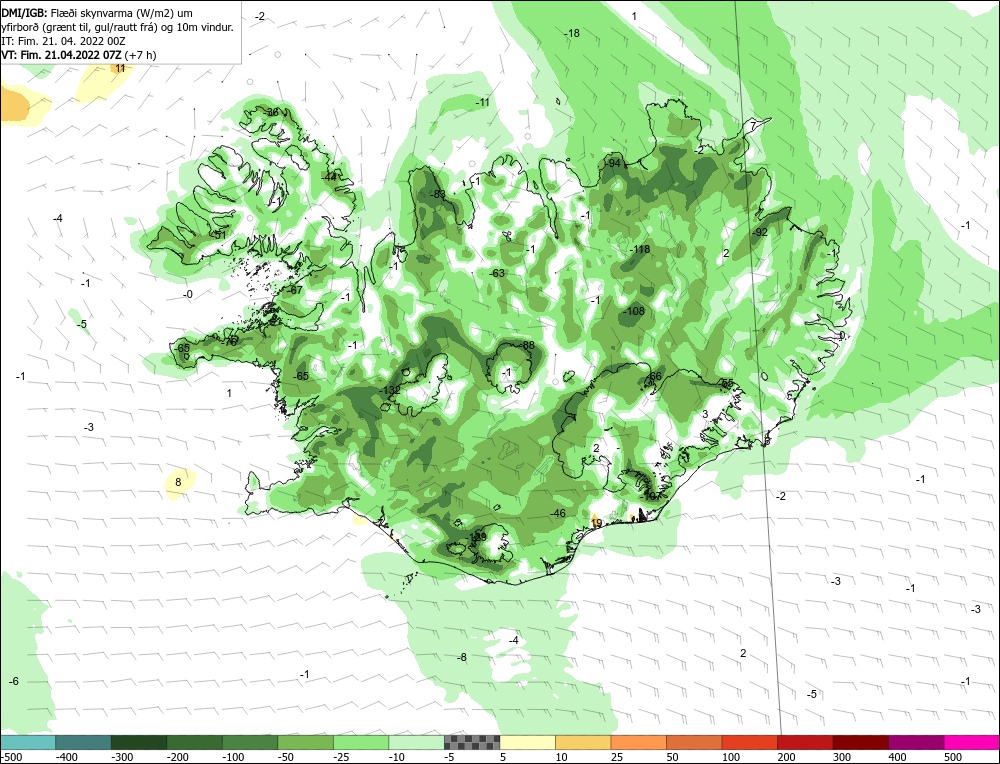
Task: Click the legend label "200"
Action: click(x=786, y=757)
